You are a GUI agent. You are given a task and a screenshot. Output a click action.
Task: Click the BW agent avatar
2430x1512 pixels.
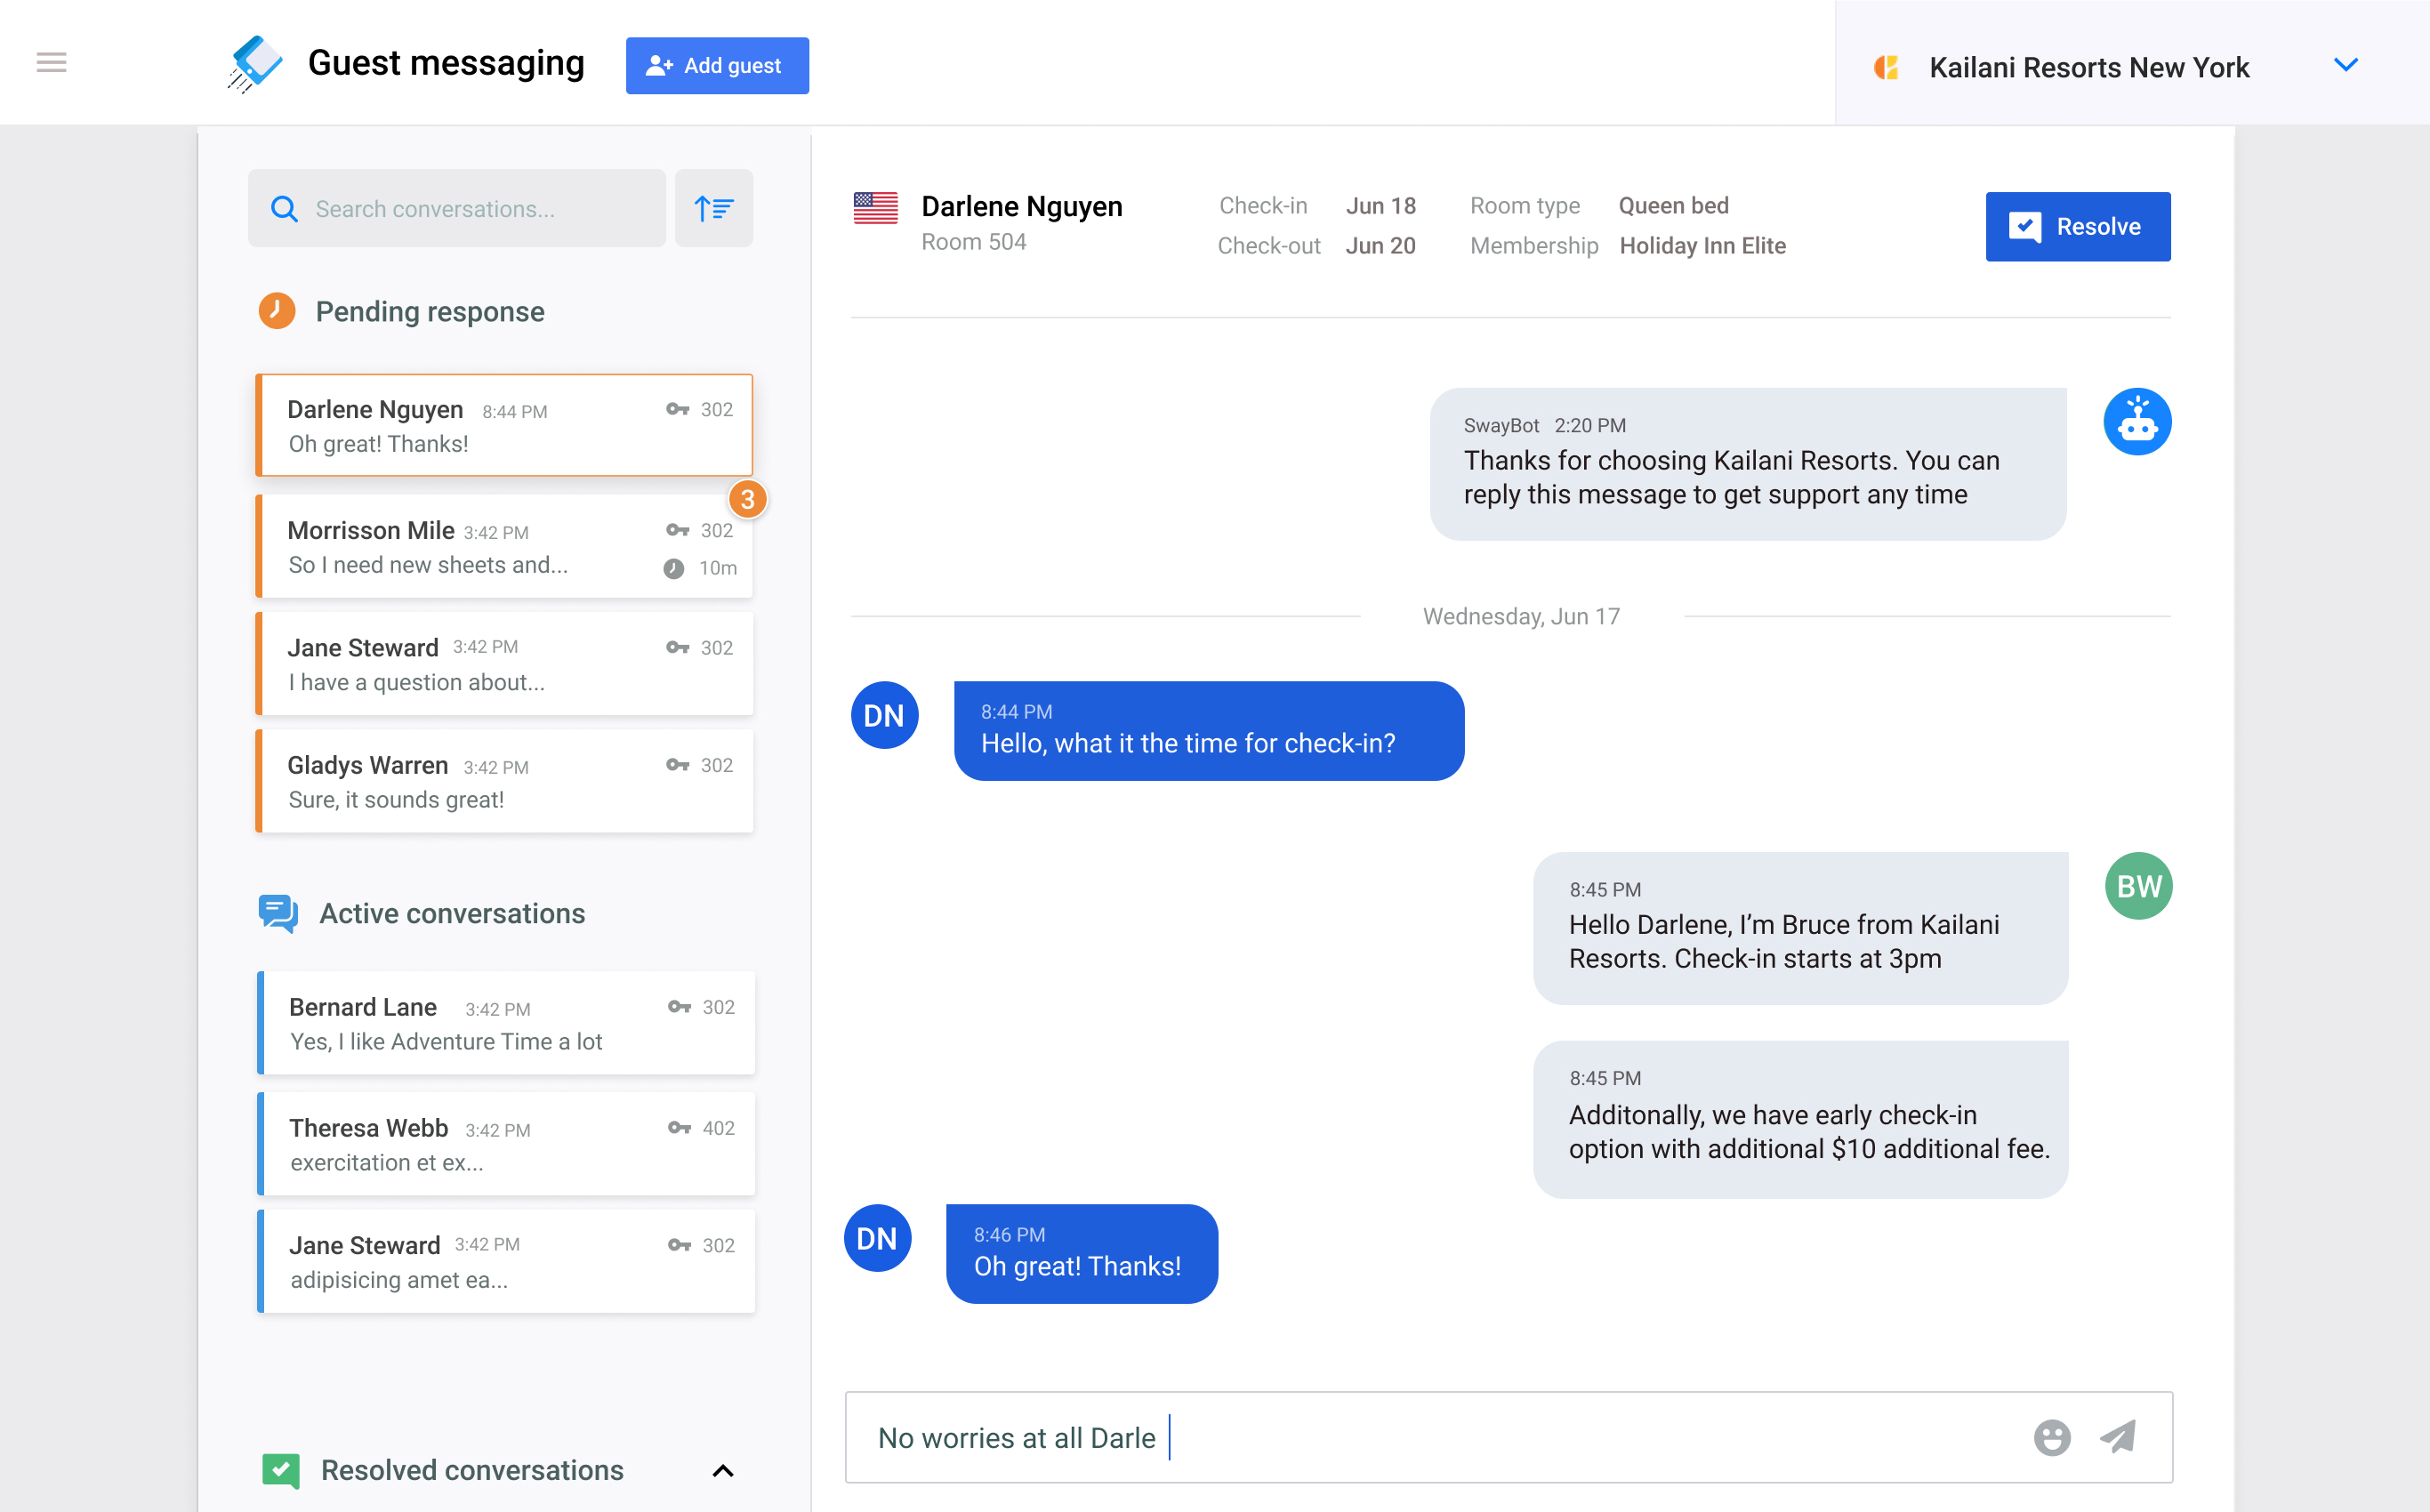pos(2137,885)
